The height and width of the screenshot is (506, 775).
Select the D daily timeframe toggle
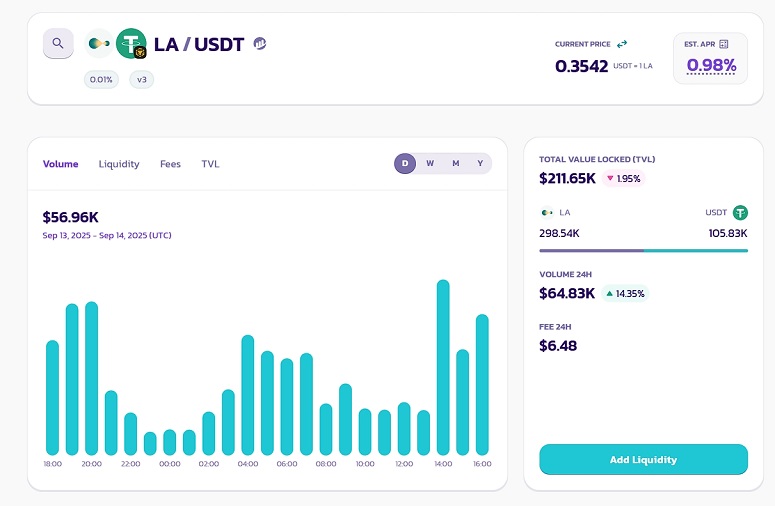405,163
